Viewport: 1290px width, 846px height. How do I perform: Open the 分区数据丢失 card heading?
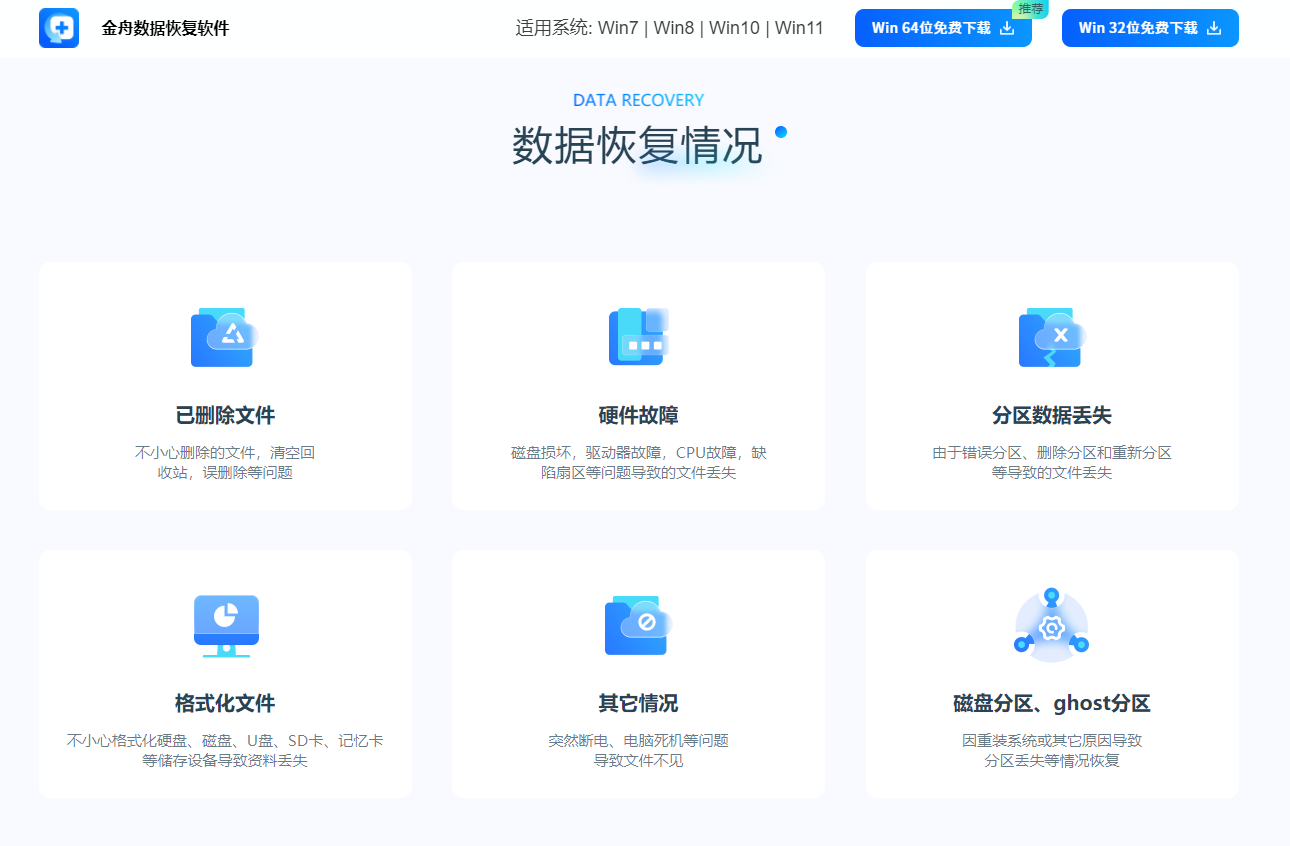(1052, 415)
